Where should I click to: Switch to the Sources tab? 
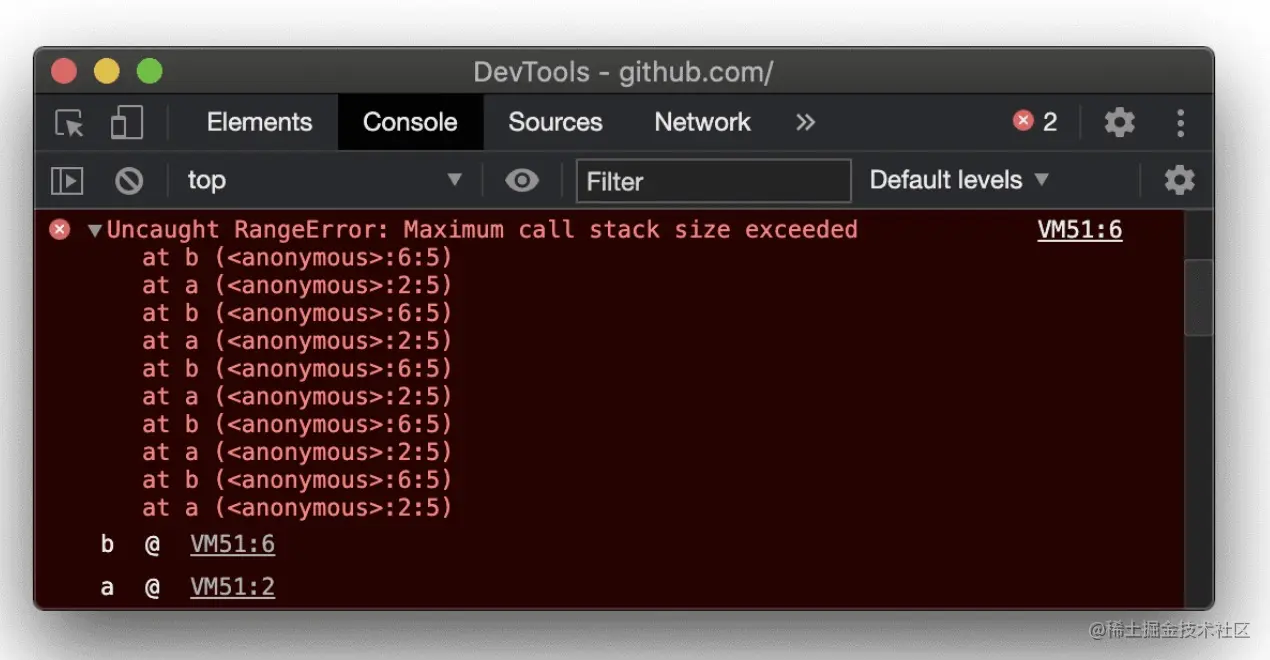click(x=555, y=122)
